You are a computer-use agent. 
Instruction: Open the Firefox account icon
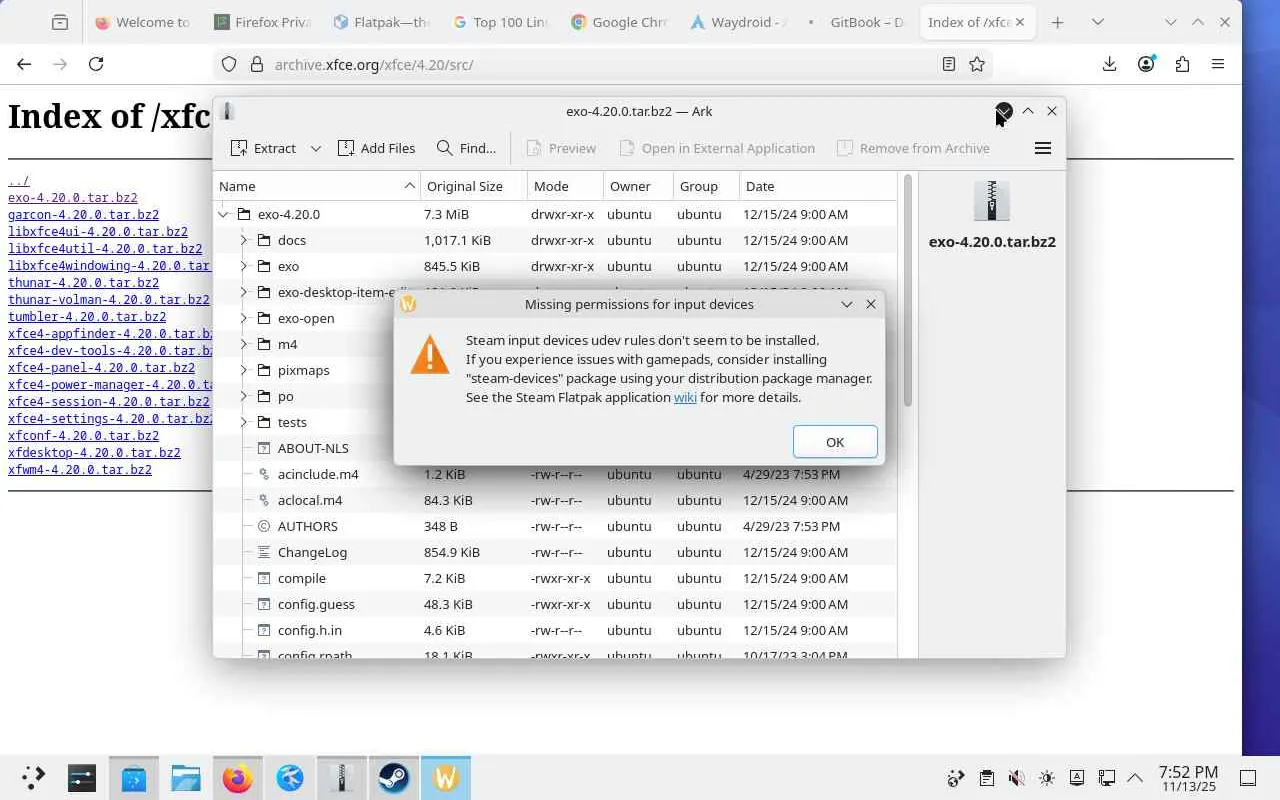pos(1146,64)
